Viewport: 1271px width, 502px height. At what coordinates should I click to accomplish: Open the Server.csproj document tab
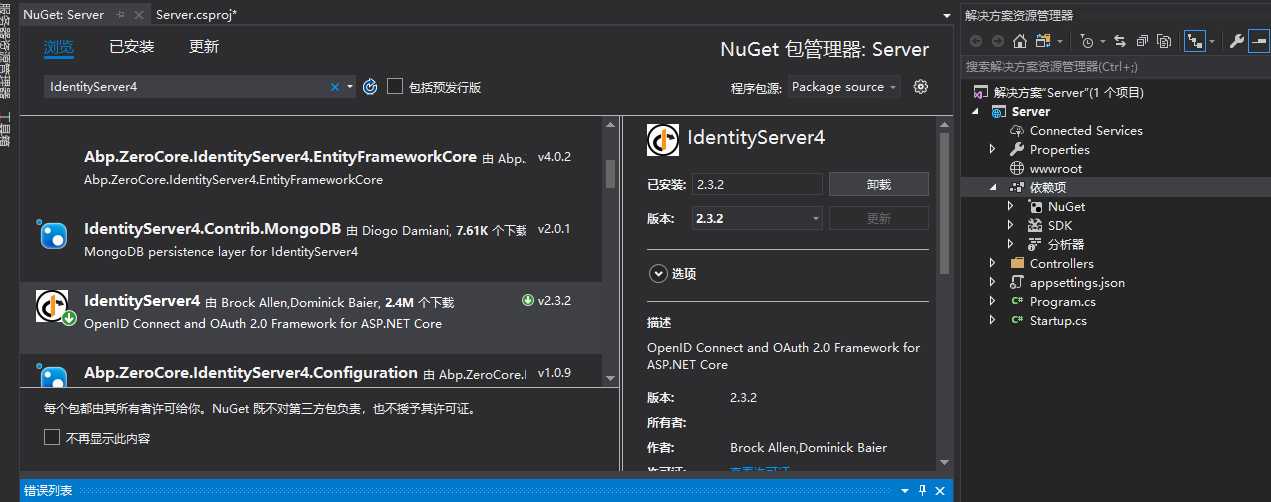[196, 15]
